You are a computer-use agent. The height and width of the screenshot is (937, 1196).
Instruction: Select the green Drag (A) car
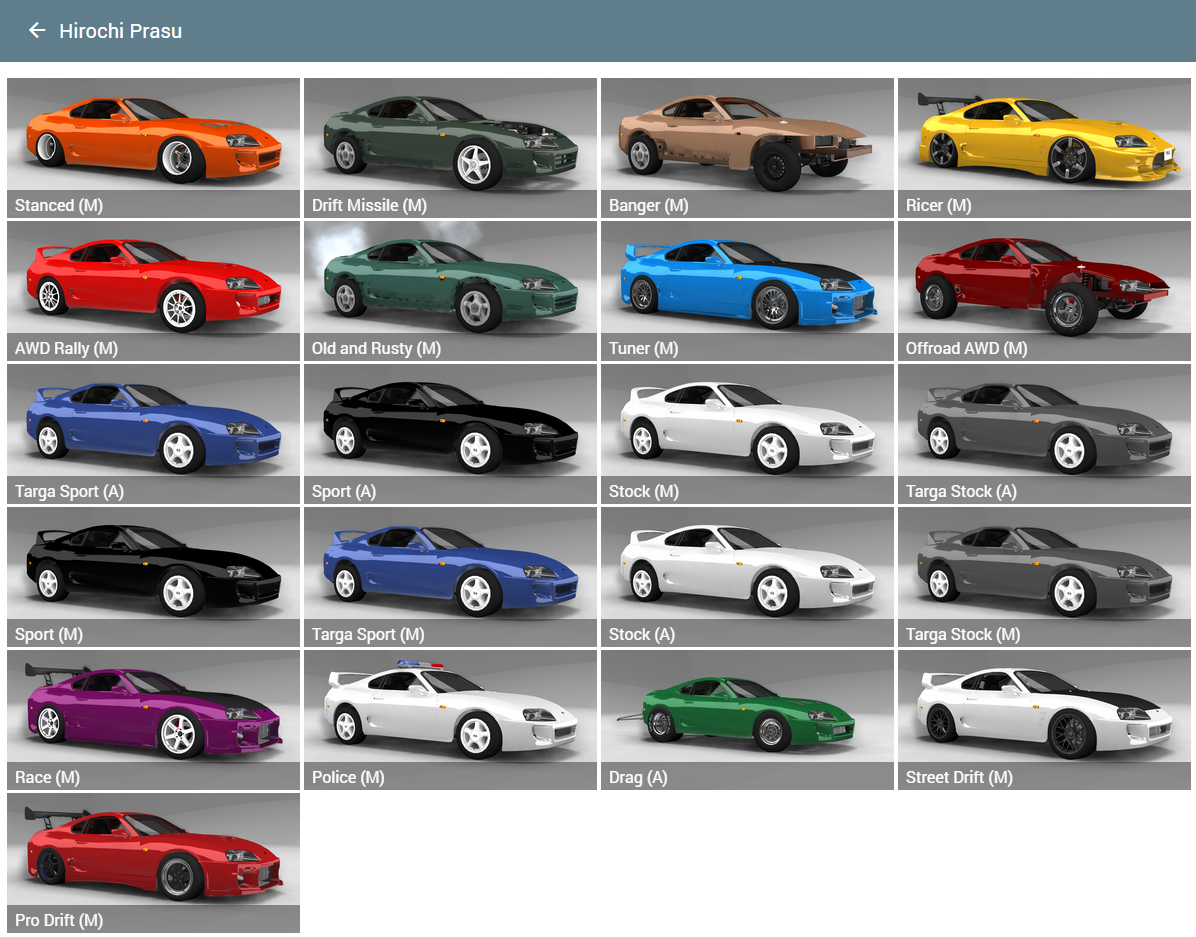pyautogui.click(x=747, y=720)
